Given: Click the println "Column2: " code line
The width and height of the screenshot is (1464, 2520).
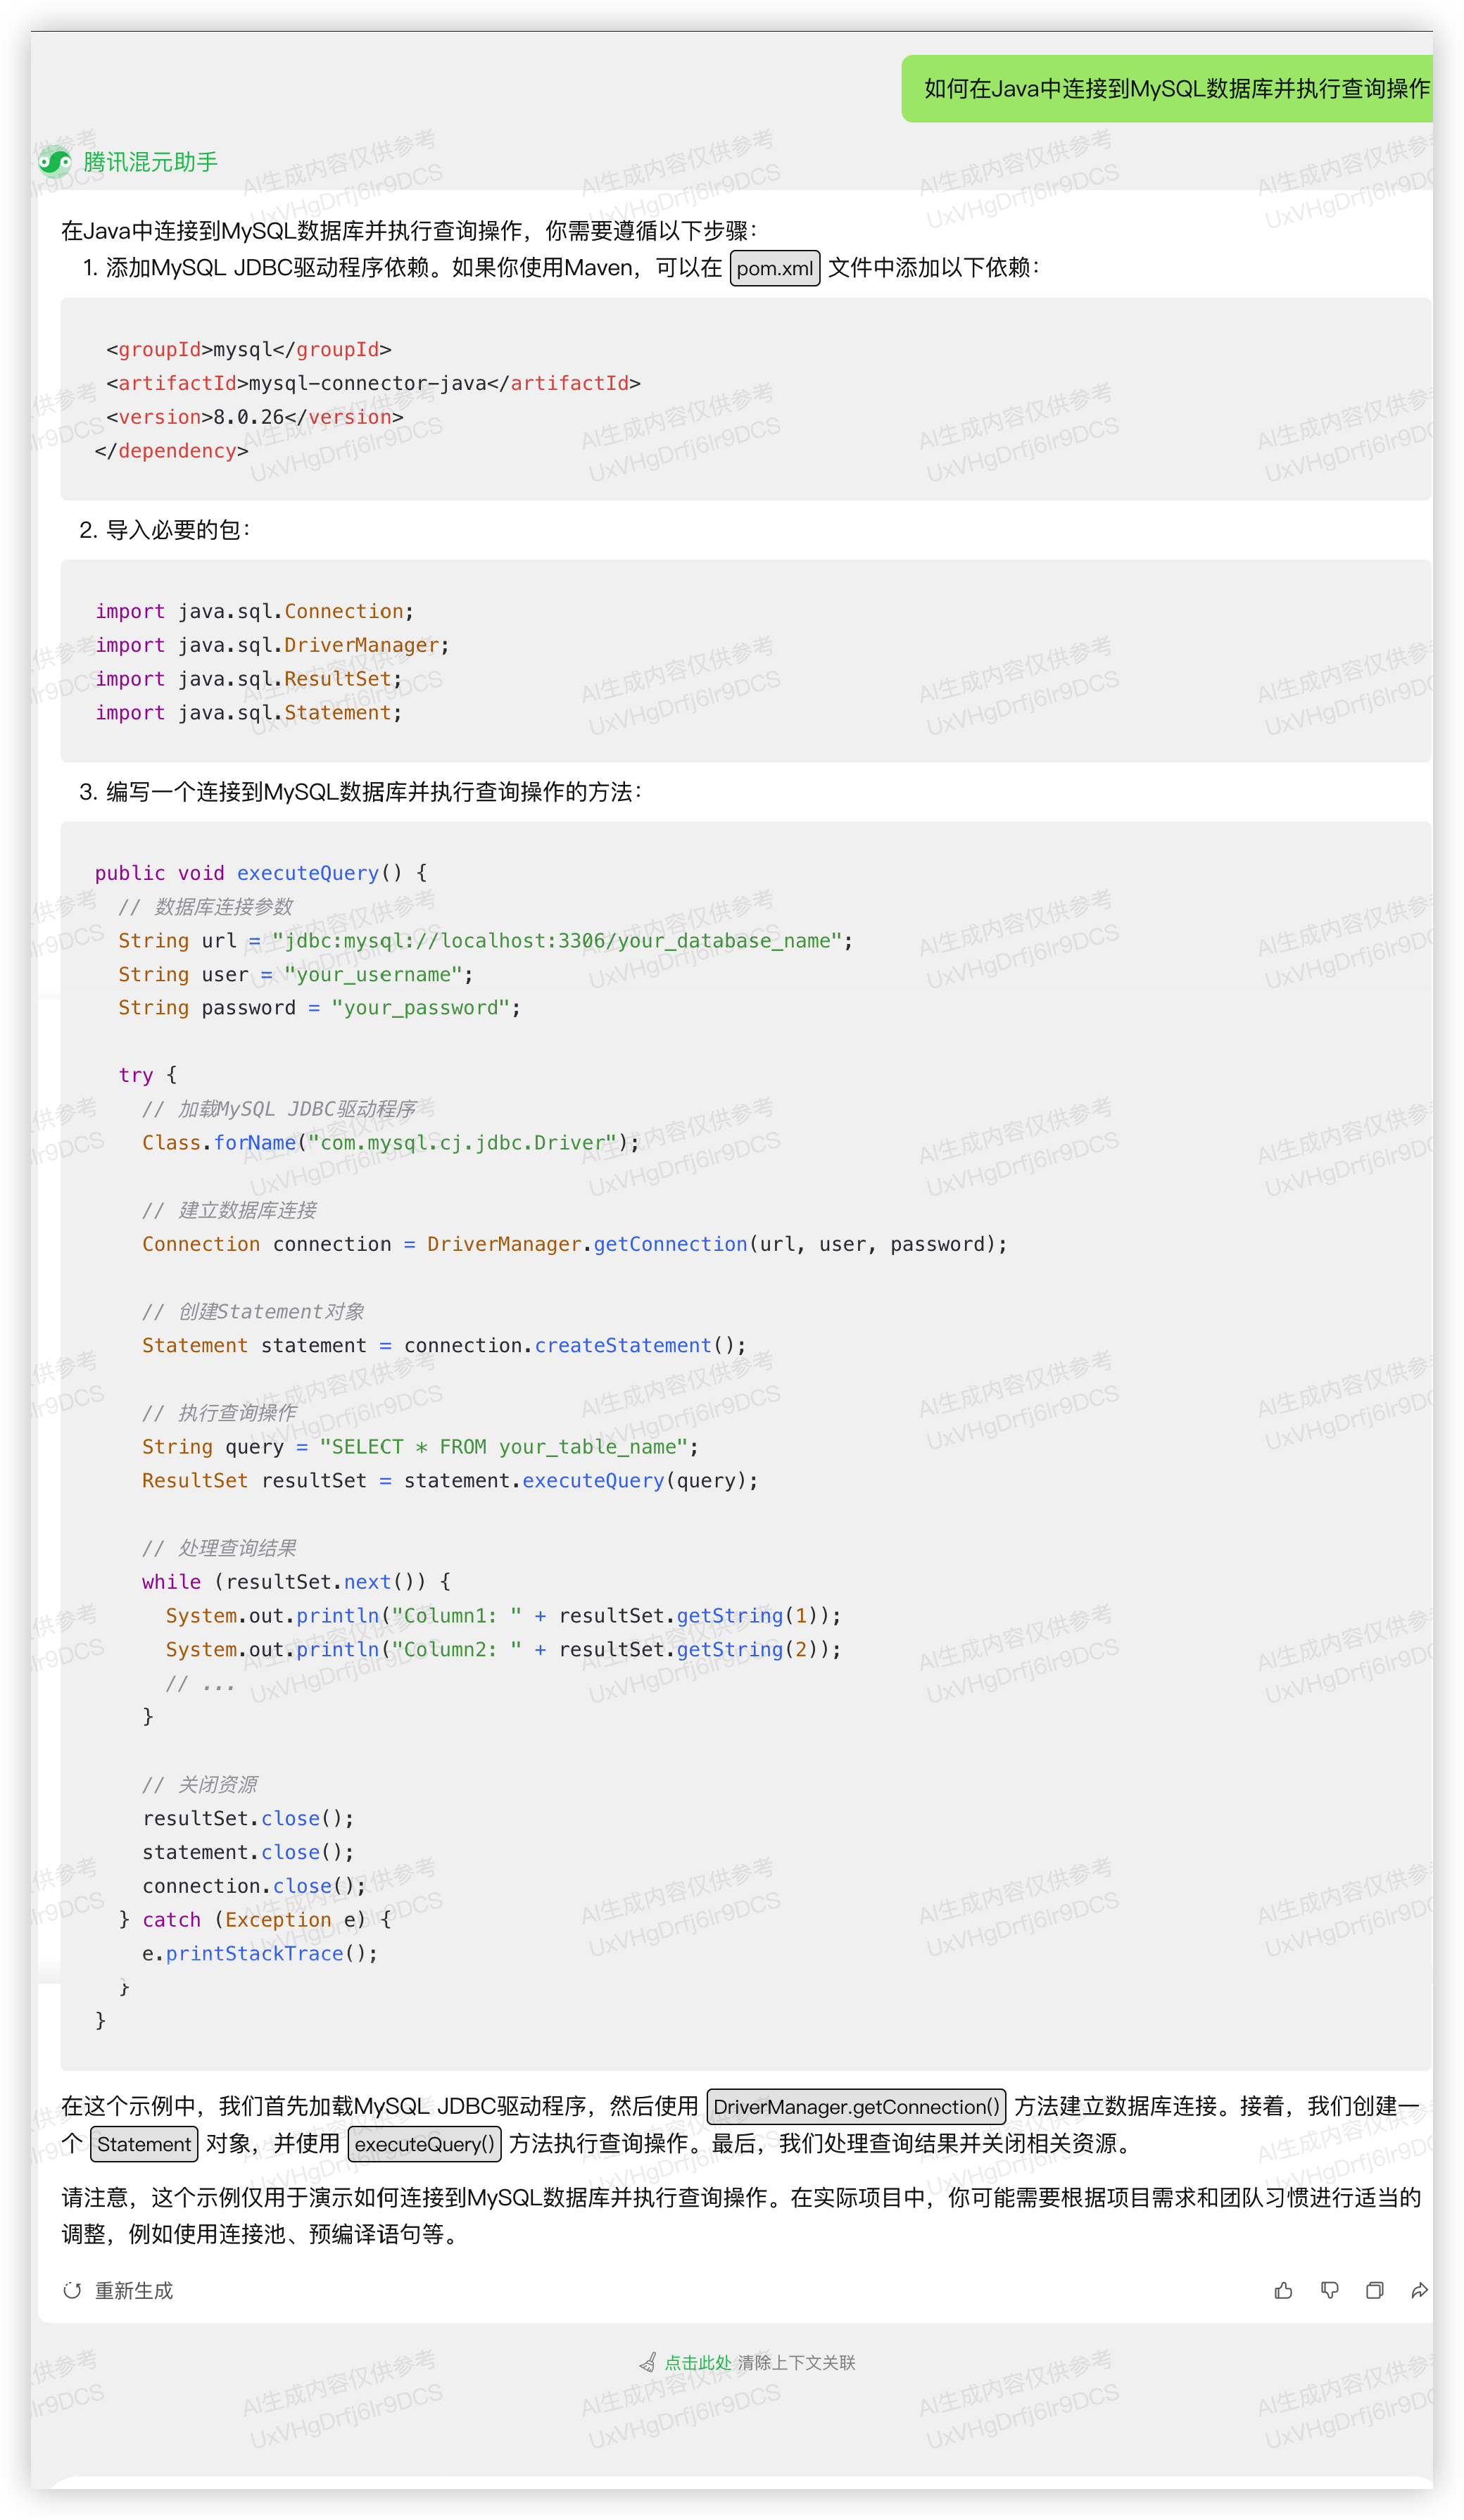Looking at the screenshot, I should [503, 1650].
